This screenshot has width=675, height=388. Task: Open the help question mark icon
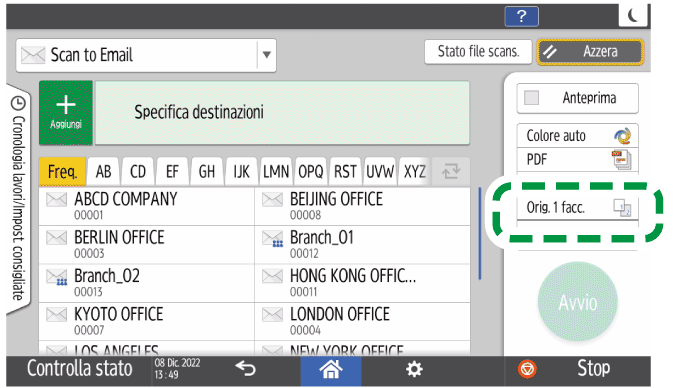pos(521,16)
